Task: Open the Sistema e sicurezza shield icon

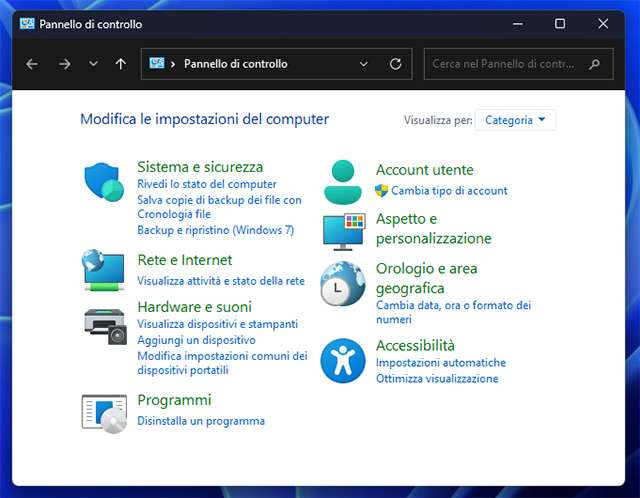Action: click(104, 182)
